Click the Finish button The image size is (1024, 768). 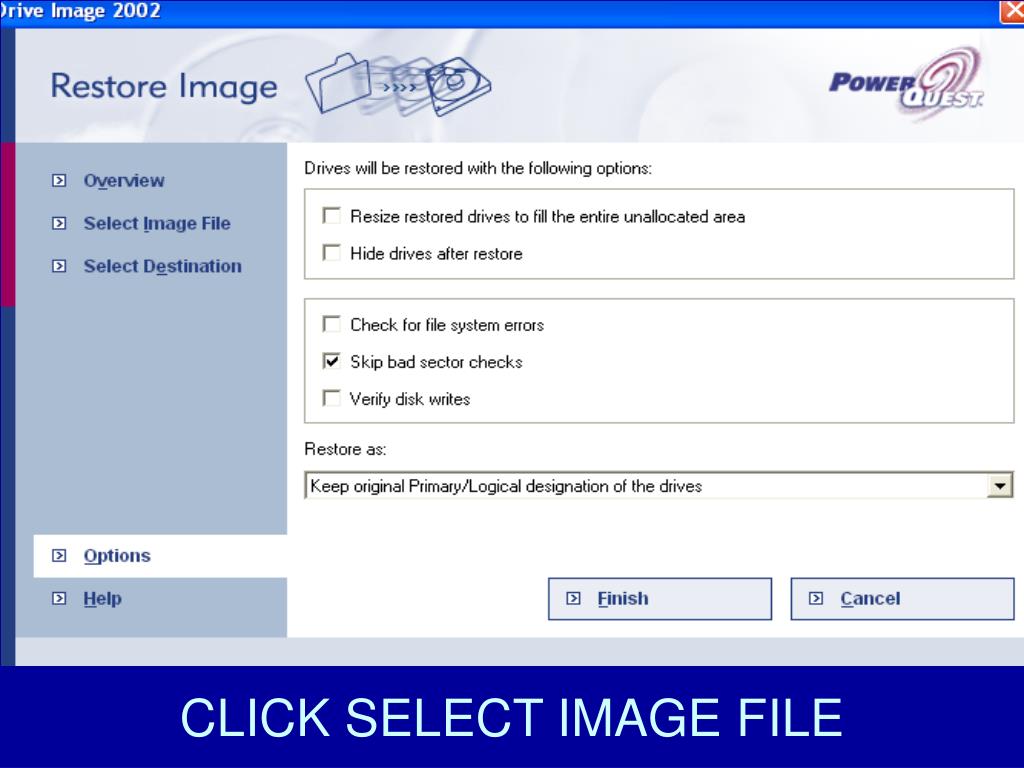pyautogui.click(x=660, y=599)
